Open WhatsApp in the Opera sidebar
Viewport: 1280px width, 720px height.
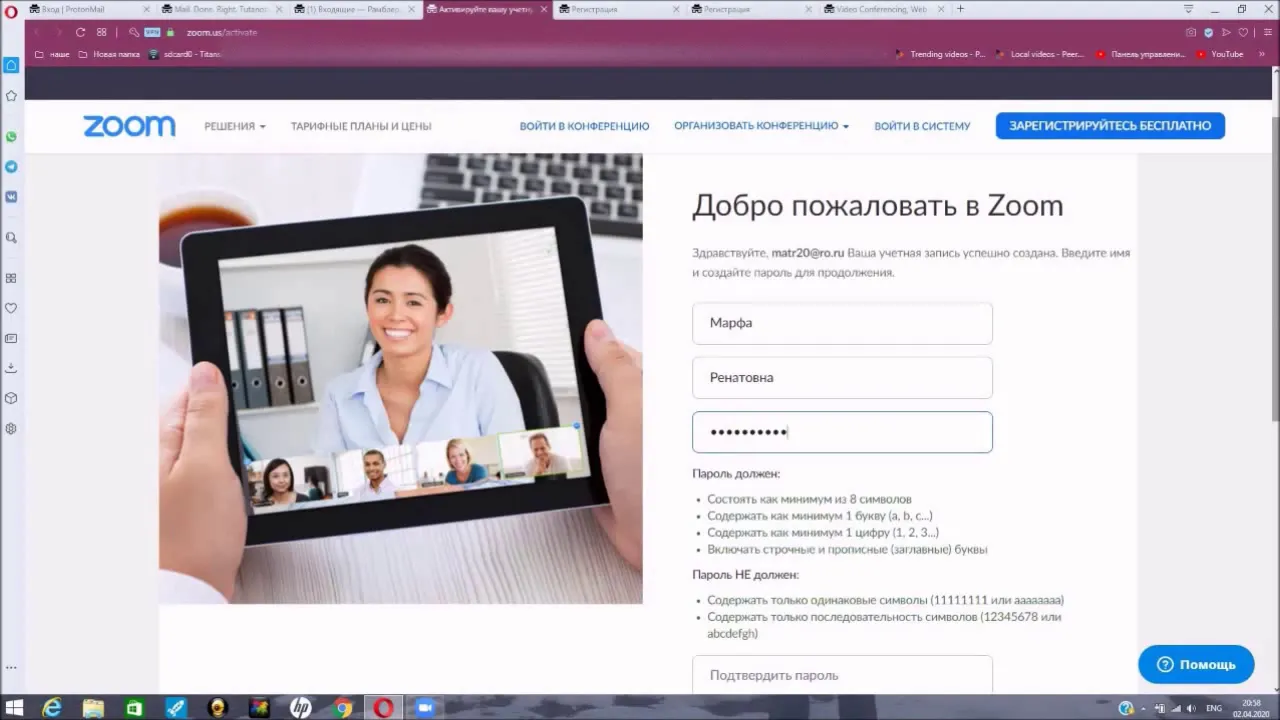11,137
